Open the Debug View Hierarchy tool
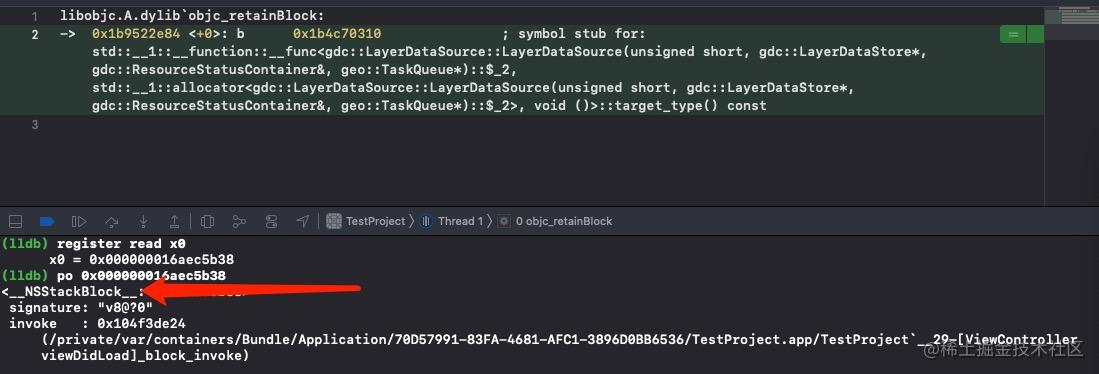 point(207,221)
